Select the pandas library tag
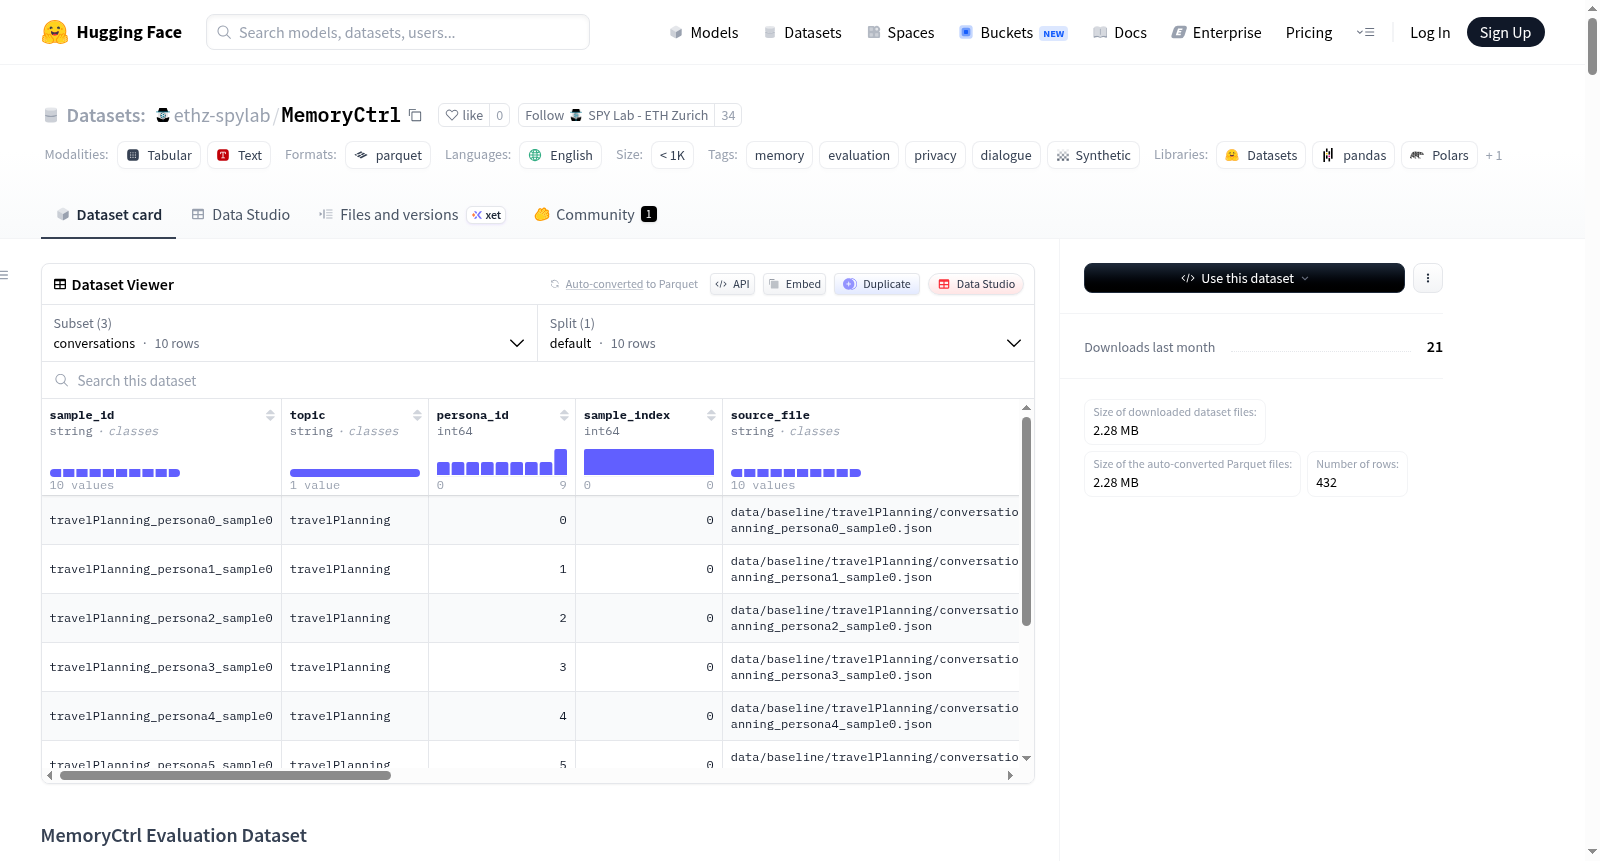The width and height of the screenshot is (1600, 861). pos(1354,155)
